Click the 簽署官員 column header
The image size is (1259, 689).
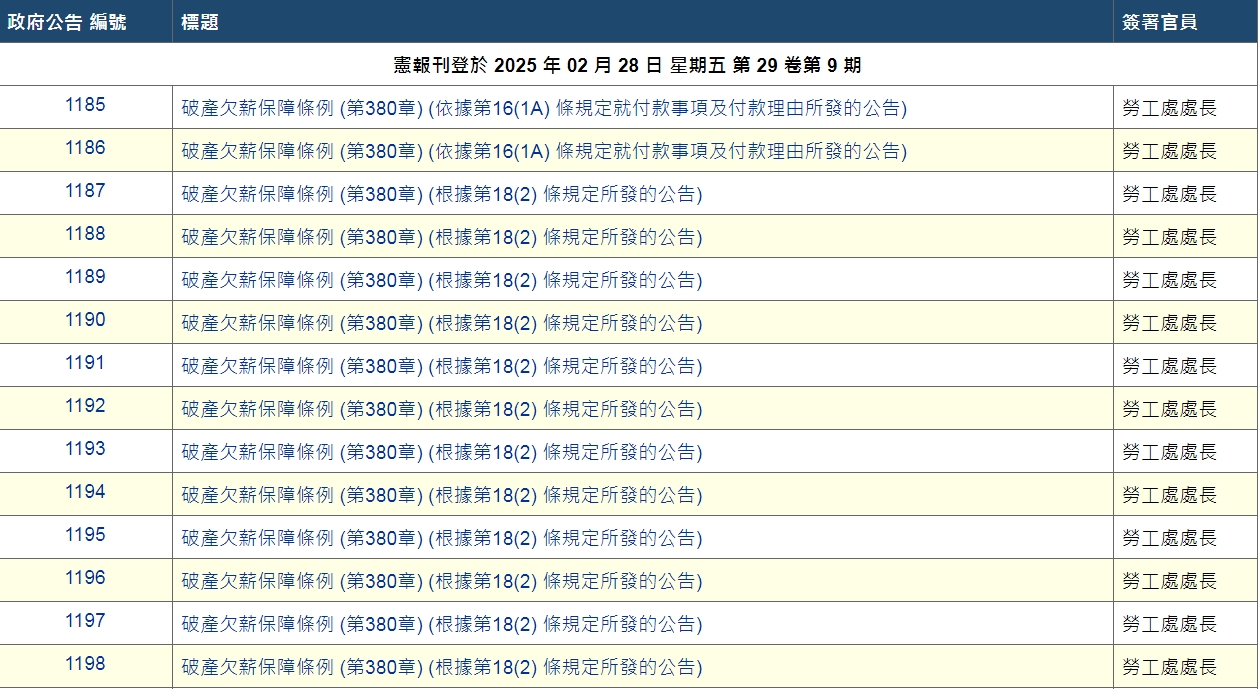tap(1154, 19)
